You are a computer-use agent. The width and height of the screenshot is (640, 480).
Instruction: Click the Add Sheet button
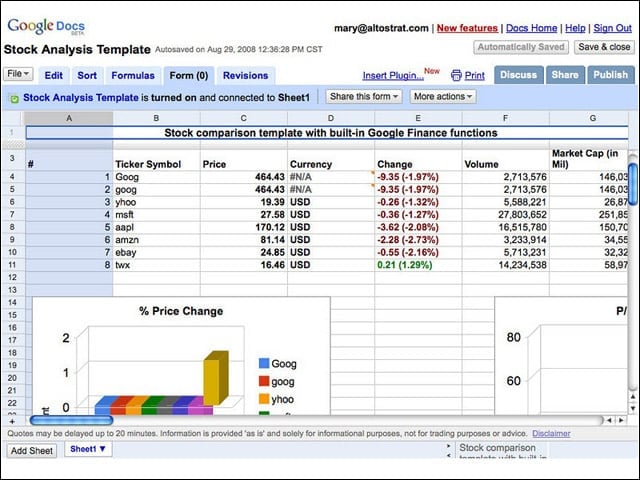coord(32,451)
